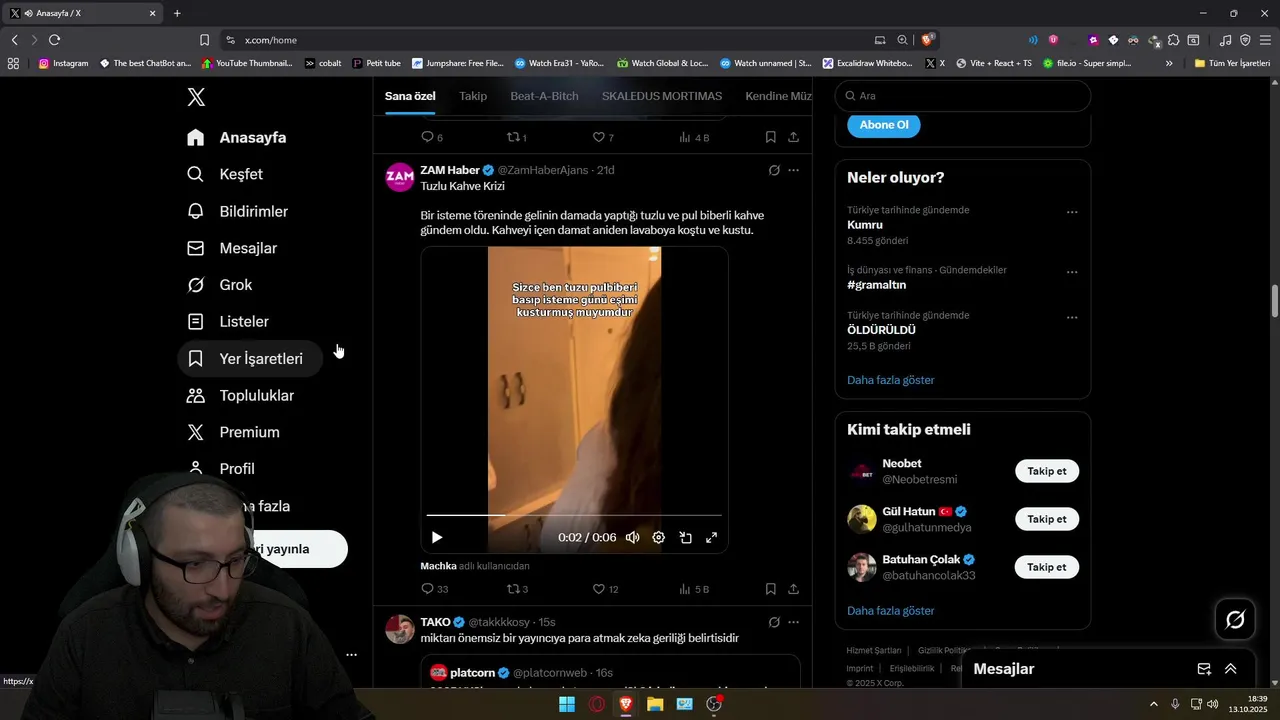Open ZAM Haber profile avatar
This screenshot has width=1280, height=720.
[x=400, y=177]
